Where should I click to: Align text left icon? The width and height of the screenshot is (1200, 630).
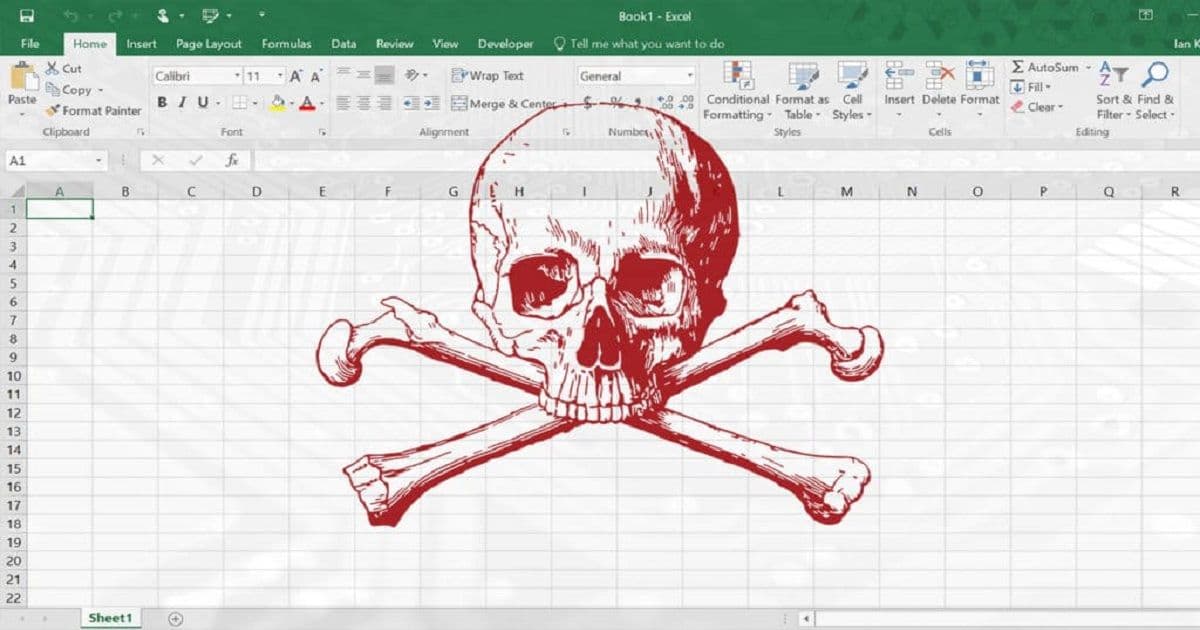(x=343, y=103)
